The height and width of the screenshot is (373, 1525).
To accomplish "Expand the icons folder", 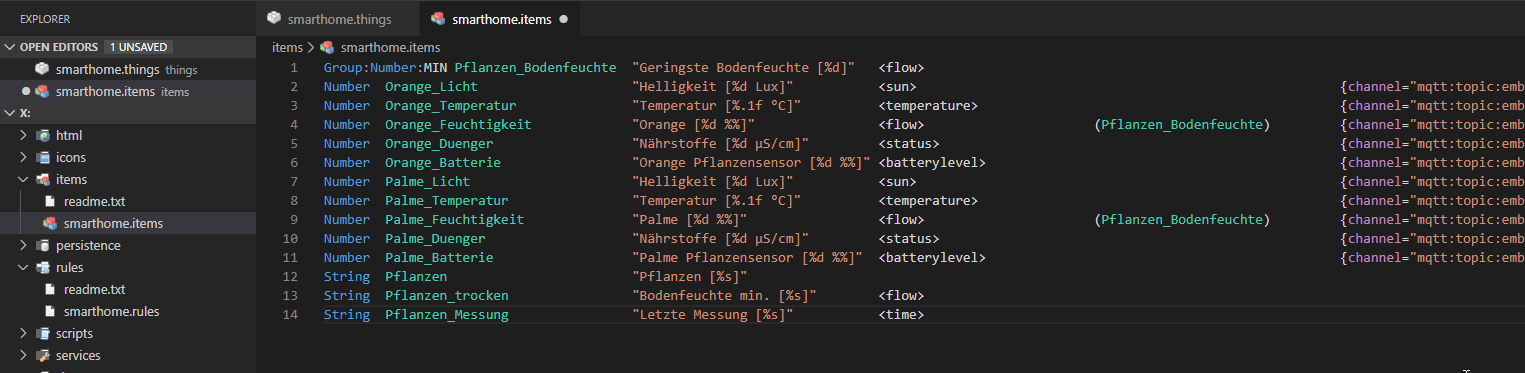I will (24, 157).
